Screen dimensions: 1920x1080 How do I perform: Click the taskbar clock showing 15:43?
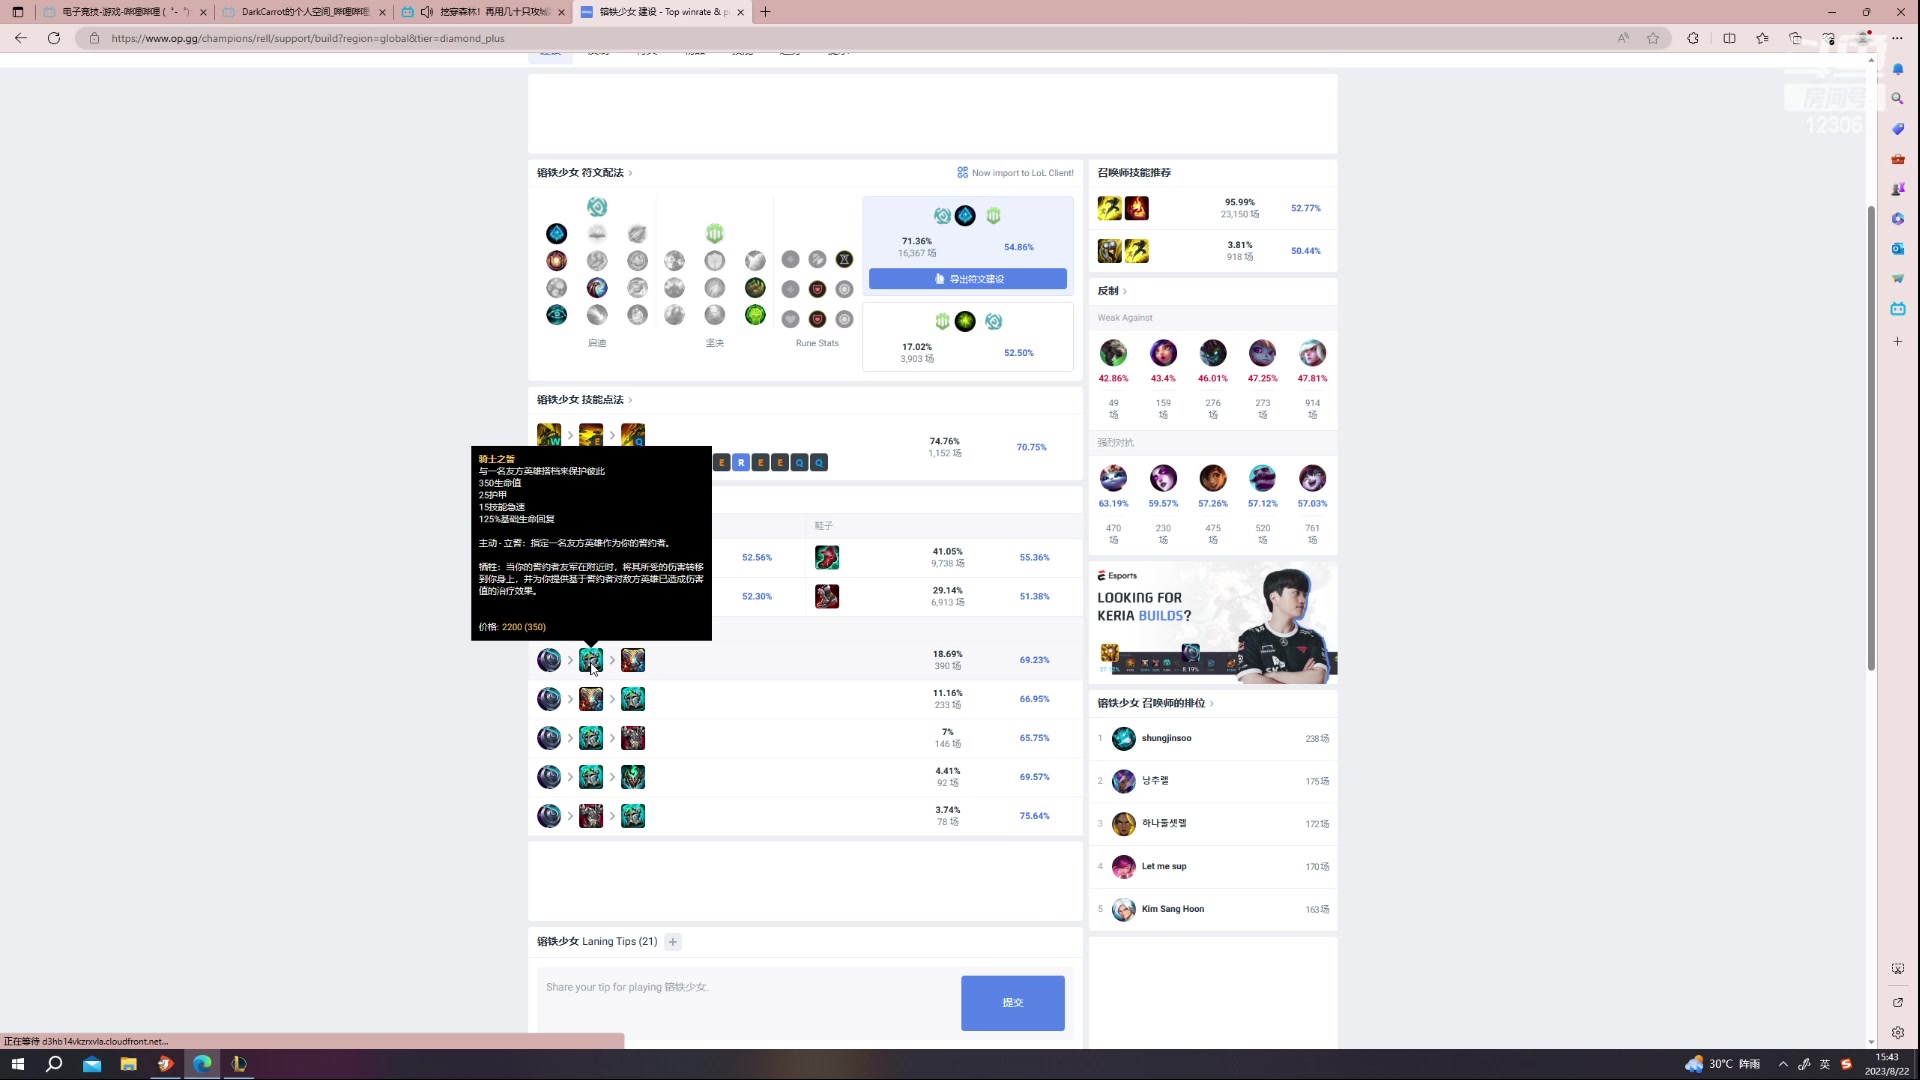point(1886,1064)
